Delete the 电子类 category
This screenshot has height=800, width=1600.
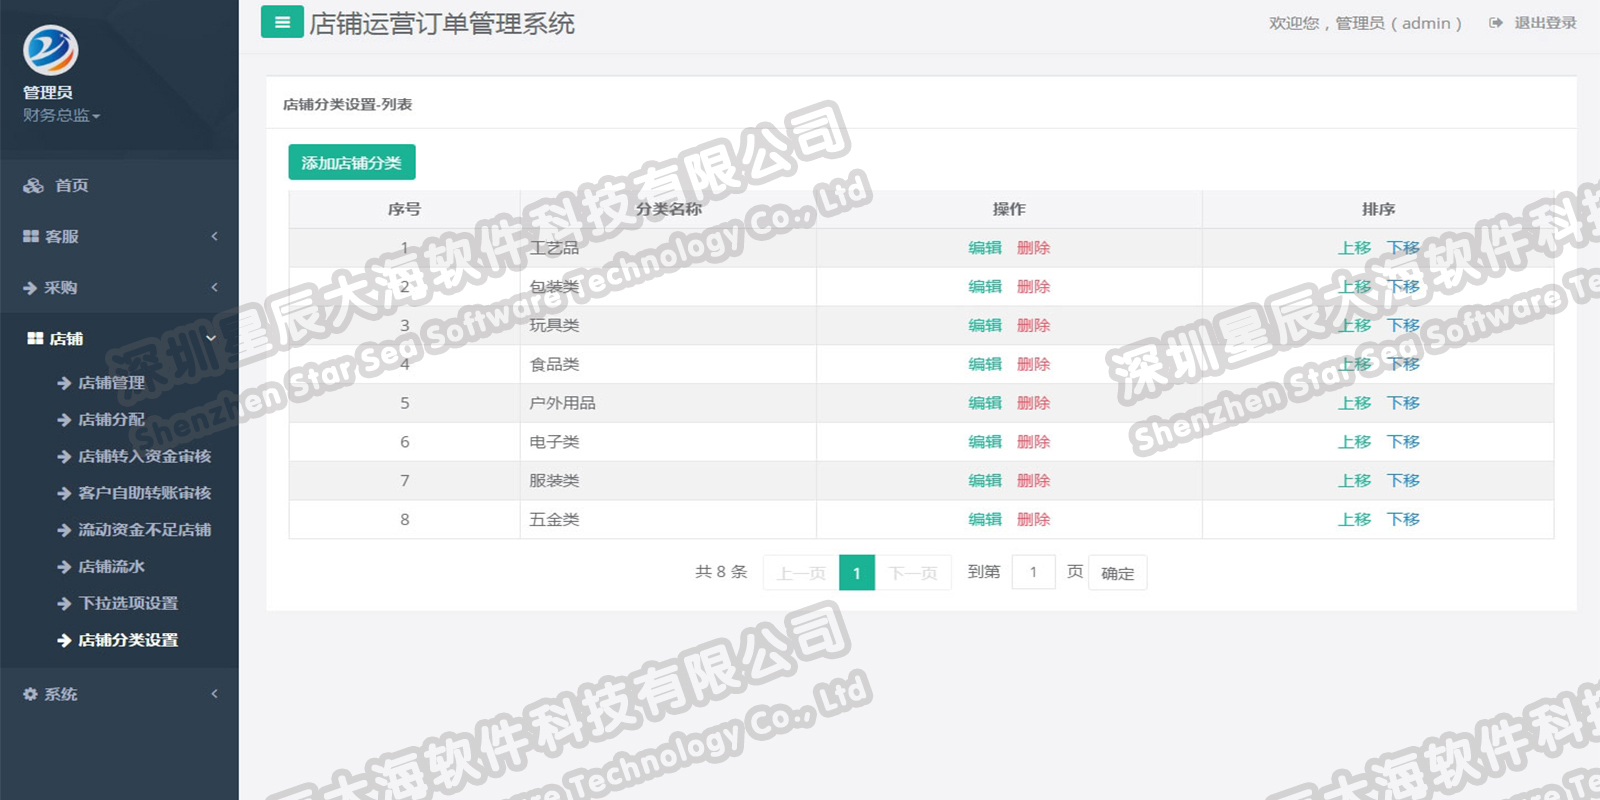pos(1033,442)
